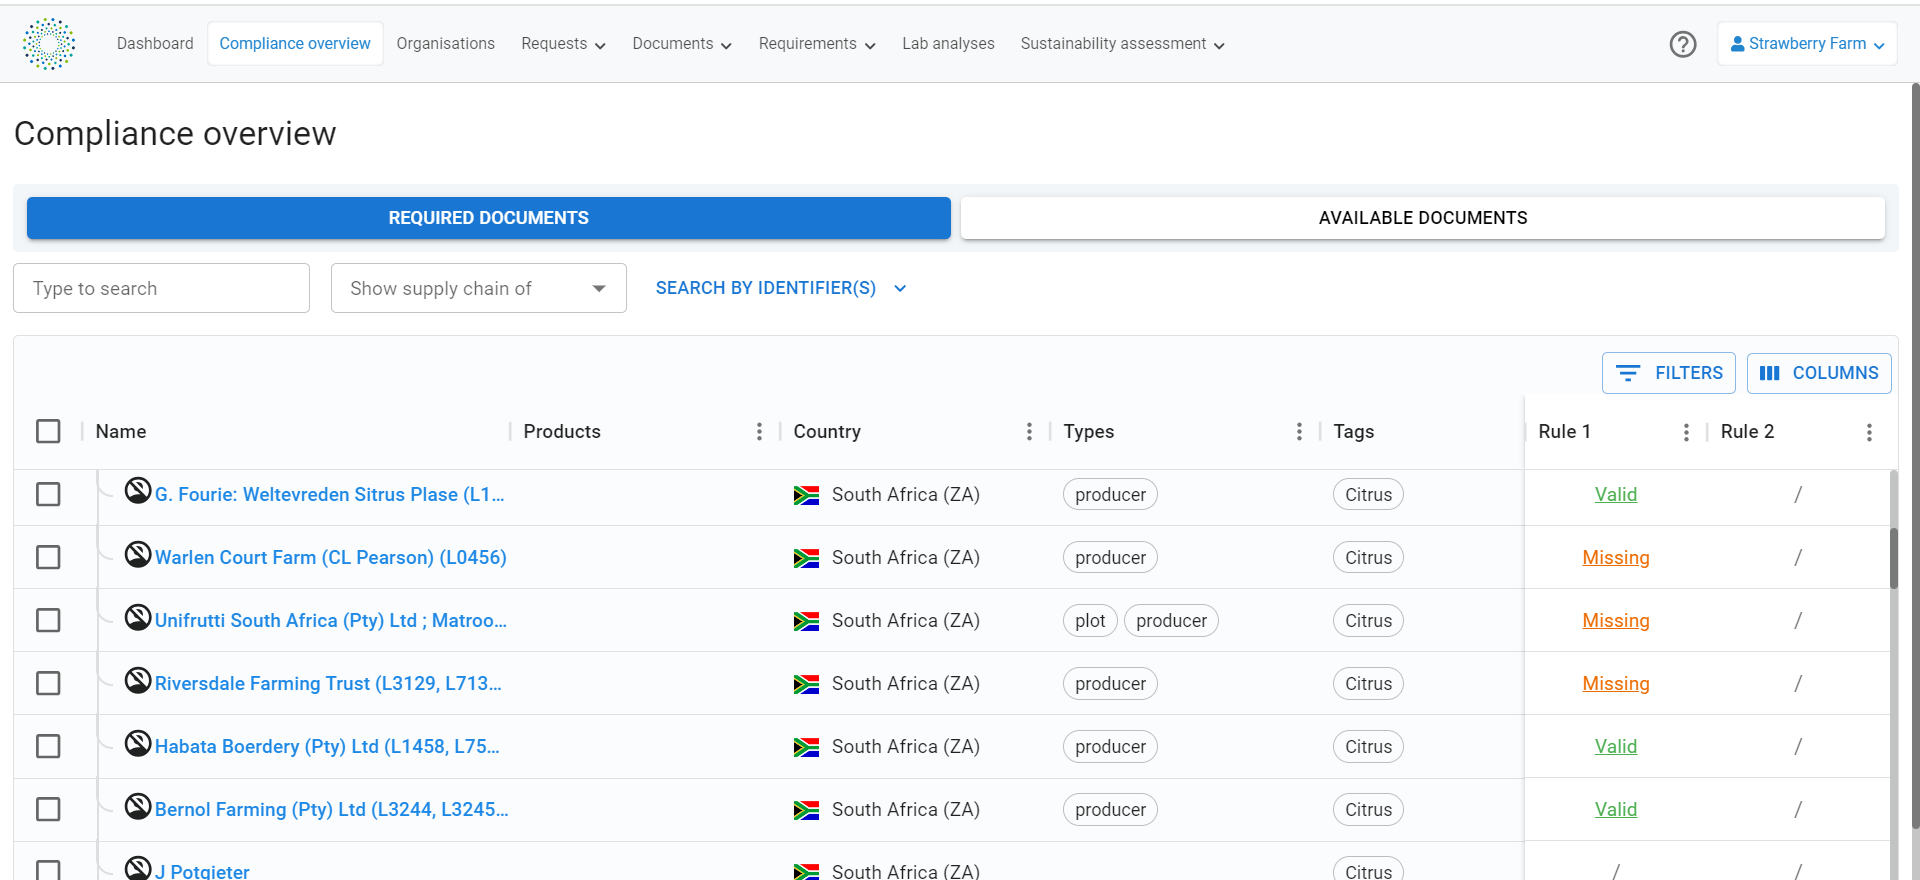The width and height of the screenshot is (1920, 880).
Task: Click the South Africa flag in the Unifrutti row
Action: 806,621
